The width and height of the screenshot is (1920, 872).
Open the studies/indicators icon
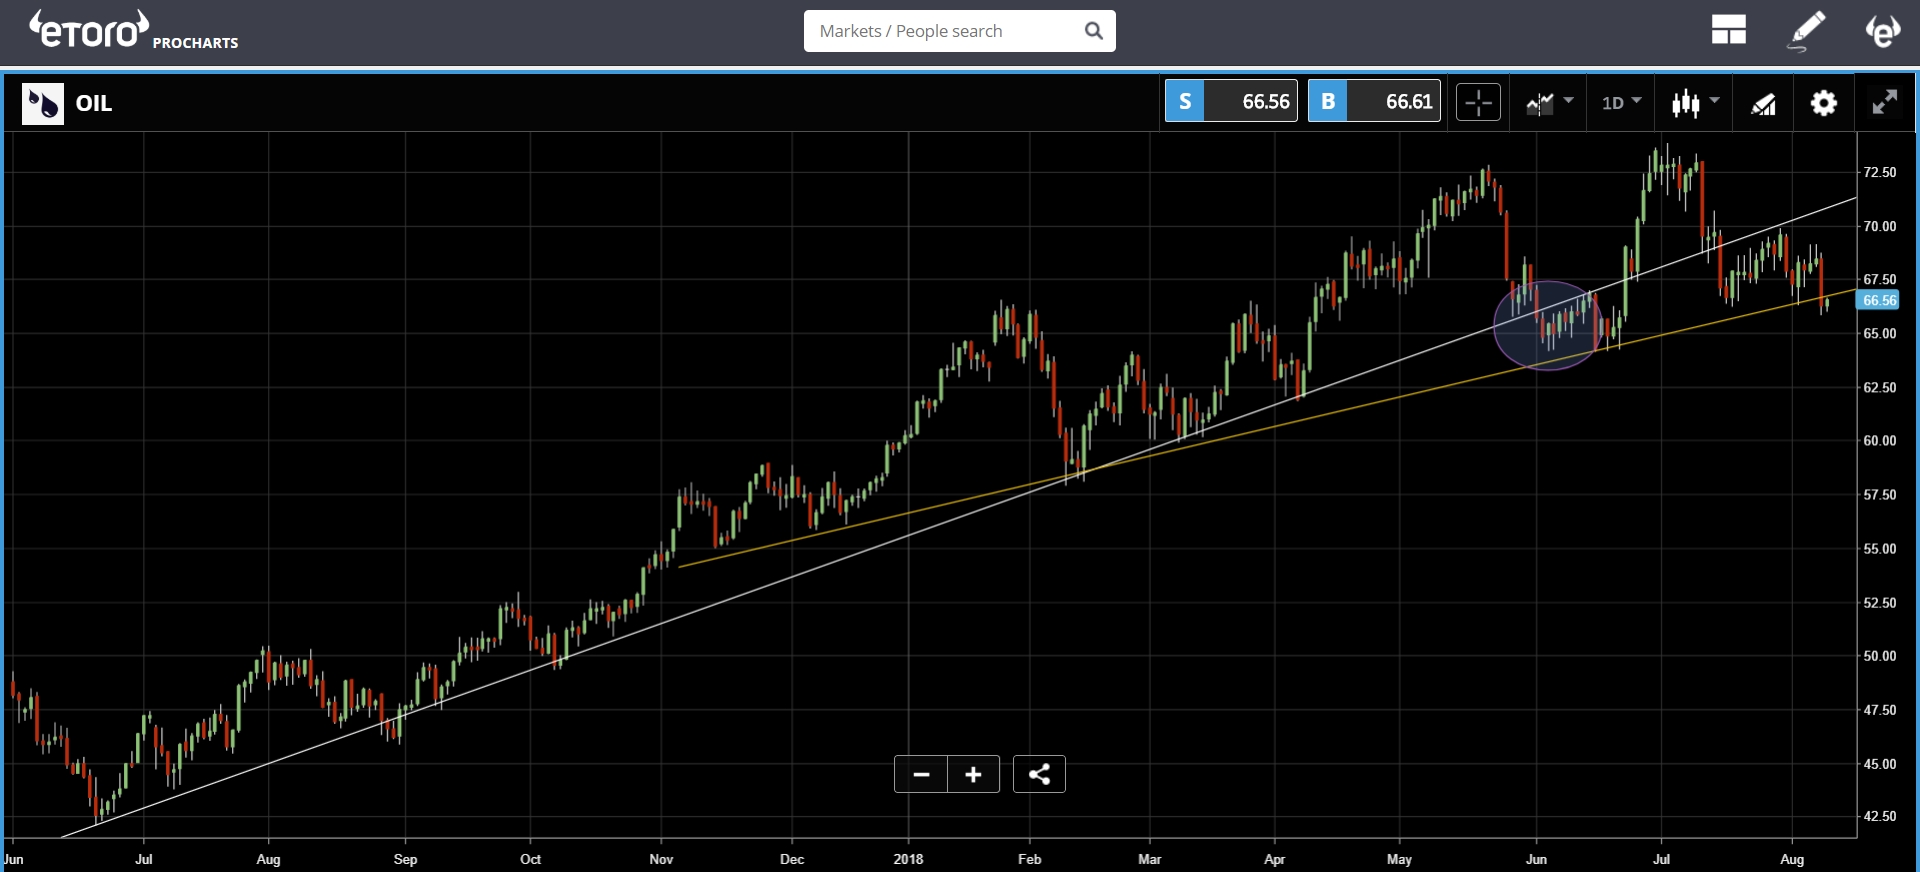click(x=1763, y=103)
